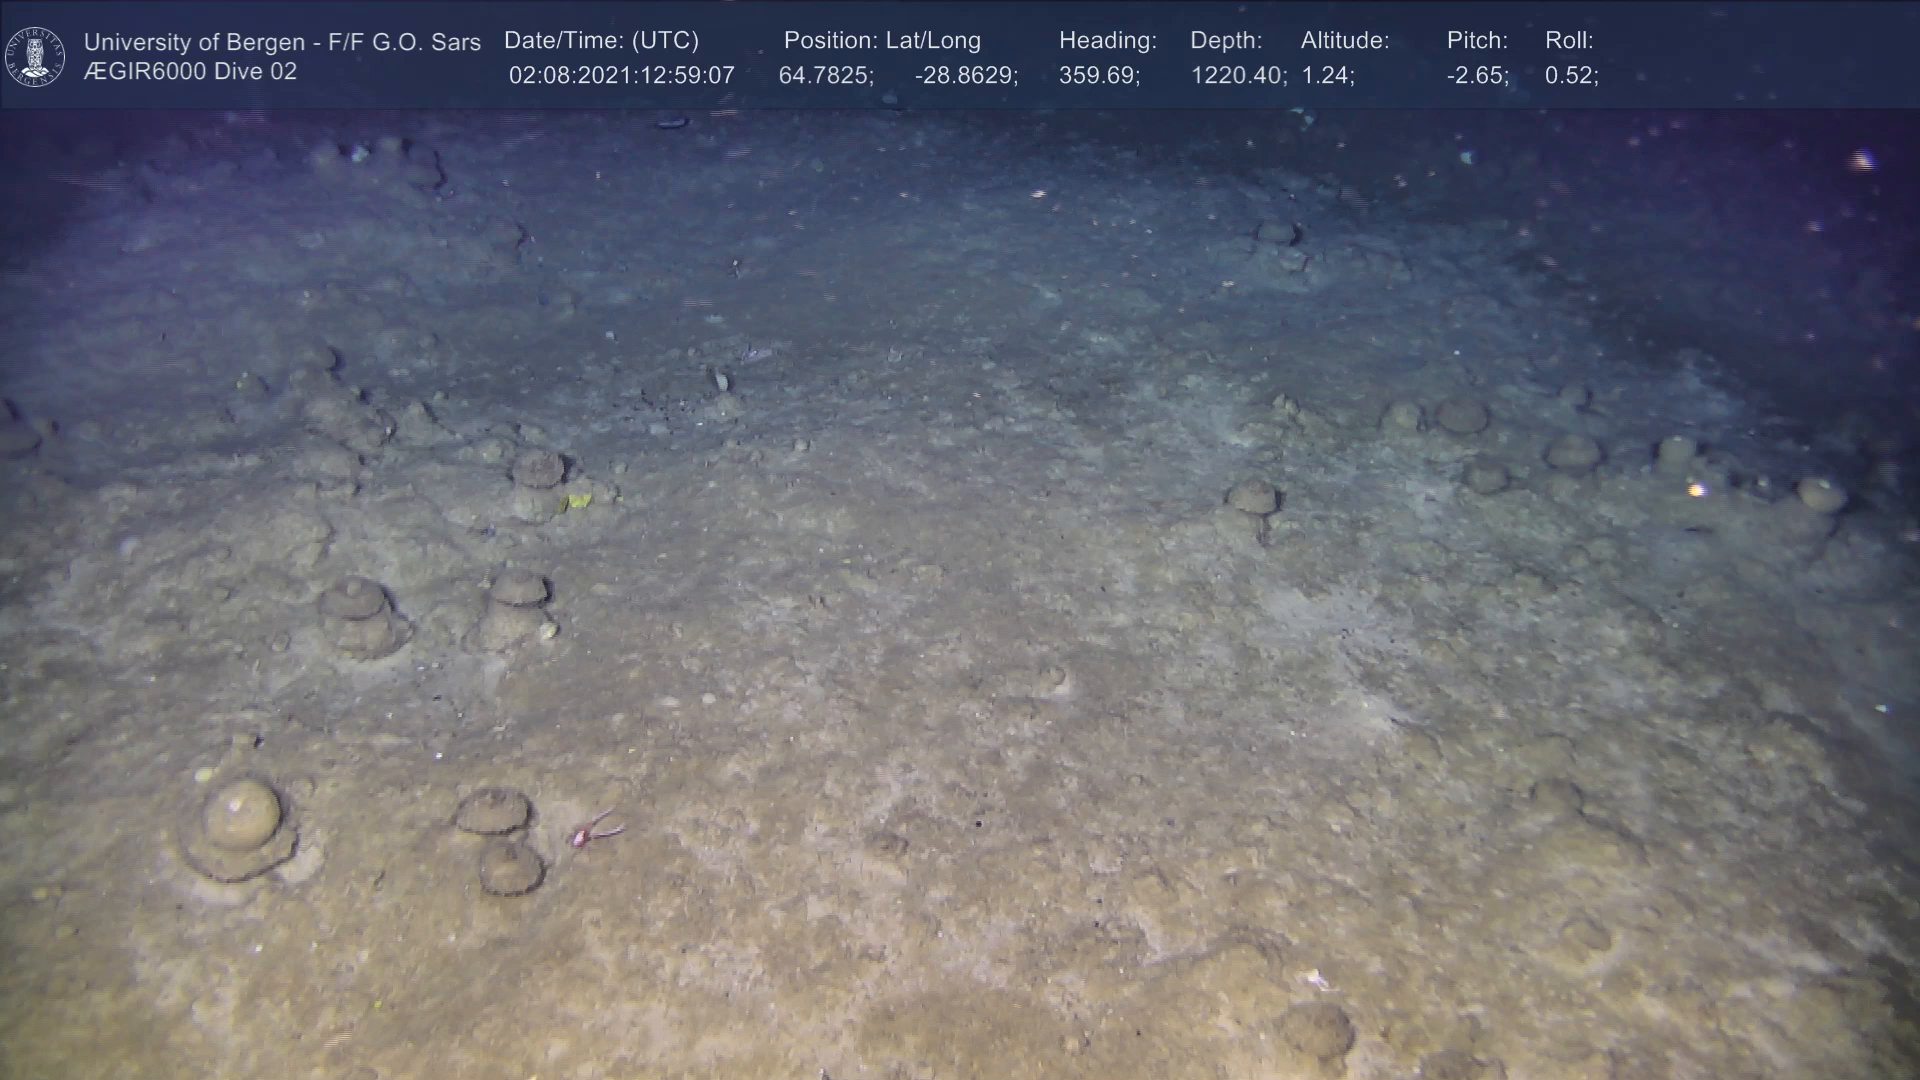Viewport: 1920px width, 1080px height.
Task: Click the Date/Time: (UTC) label
Action: 601,41
